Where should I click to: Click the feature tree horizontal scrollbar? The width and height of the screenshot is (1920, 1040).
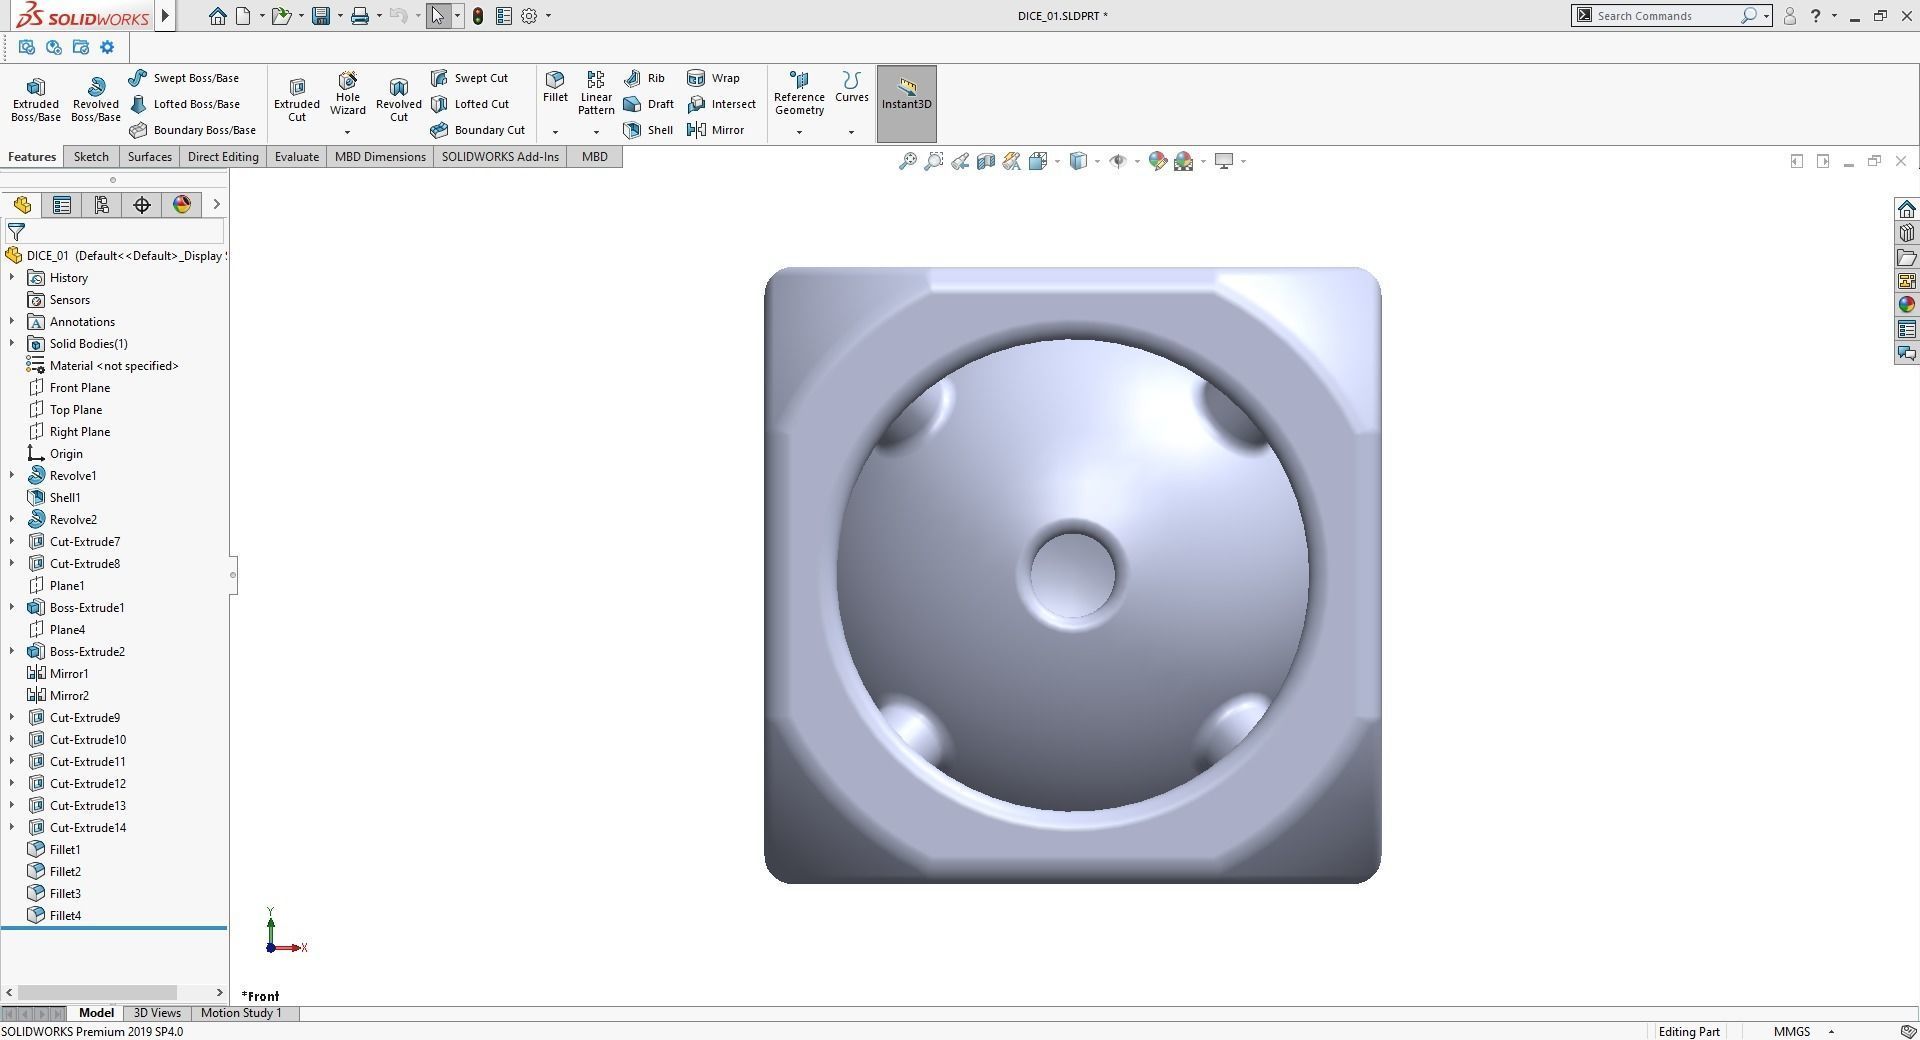98,993
